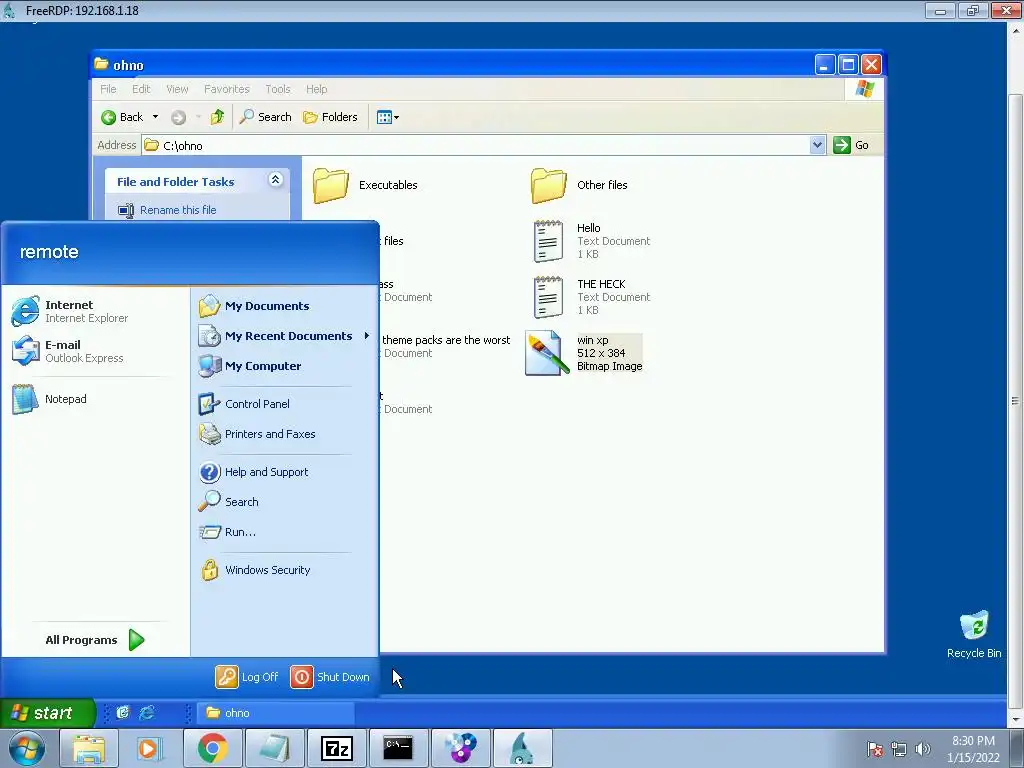Go Back in Explorer toolbar
Viewport: 1024px width, 768px height.
pos(123,117)
